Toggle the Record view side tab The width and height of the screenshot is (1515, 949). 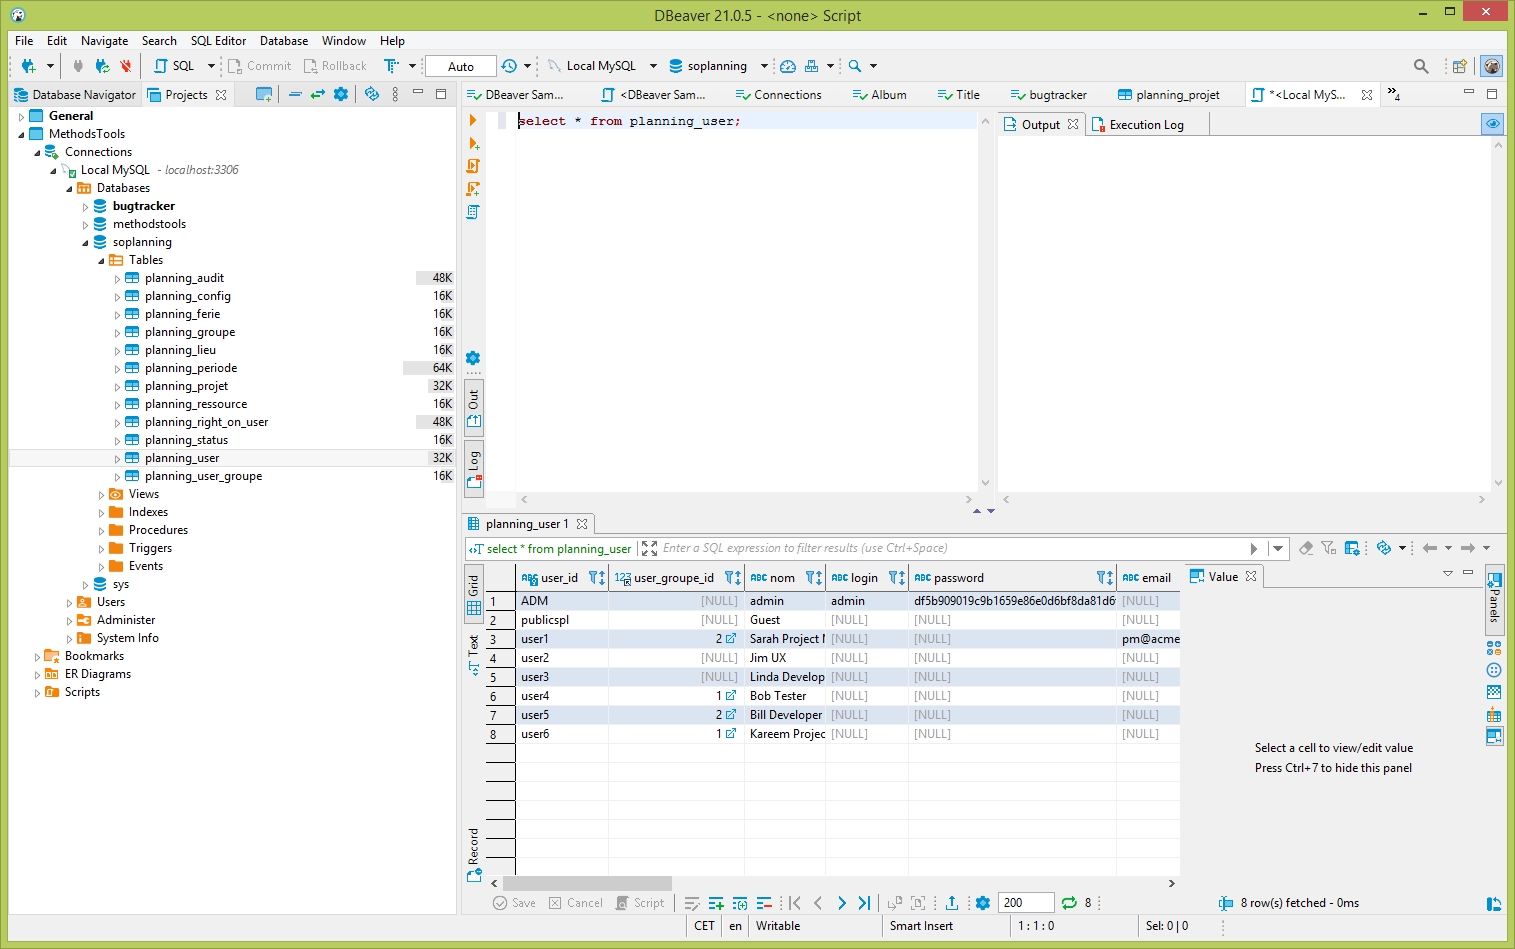(x=474, y=855)
